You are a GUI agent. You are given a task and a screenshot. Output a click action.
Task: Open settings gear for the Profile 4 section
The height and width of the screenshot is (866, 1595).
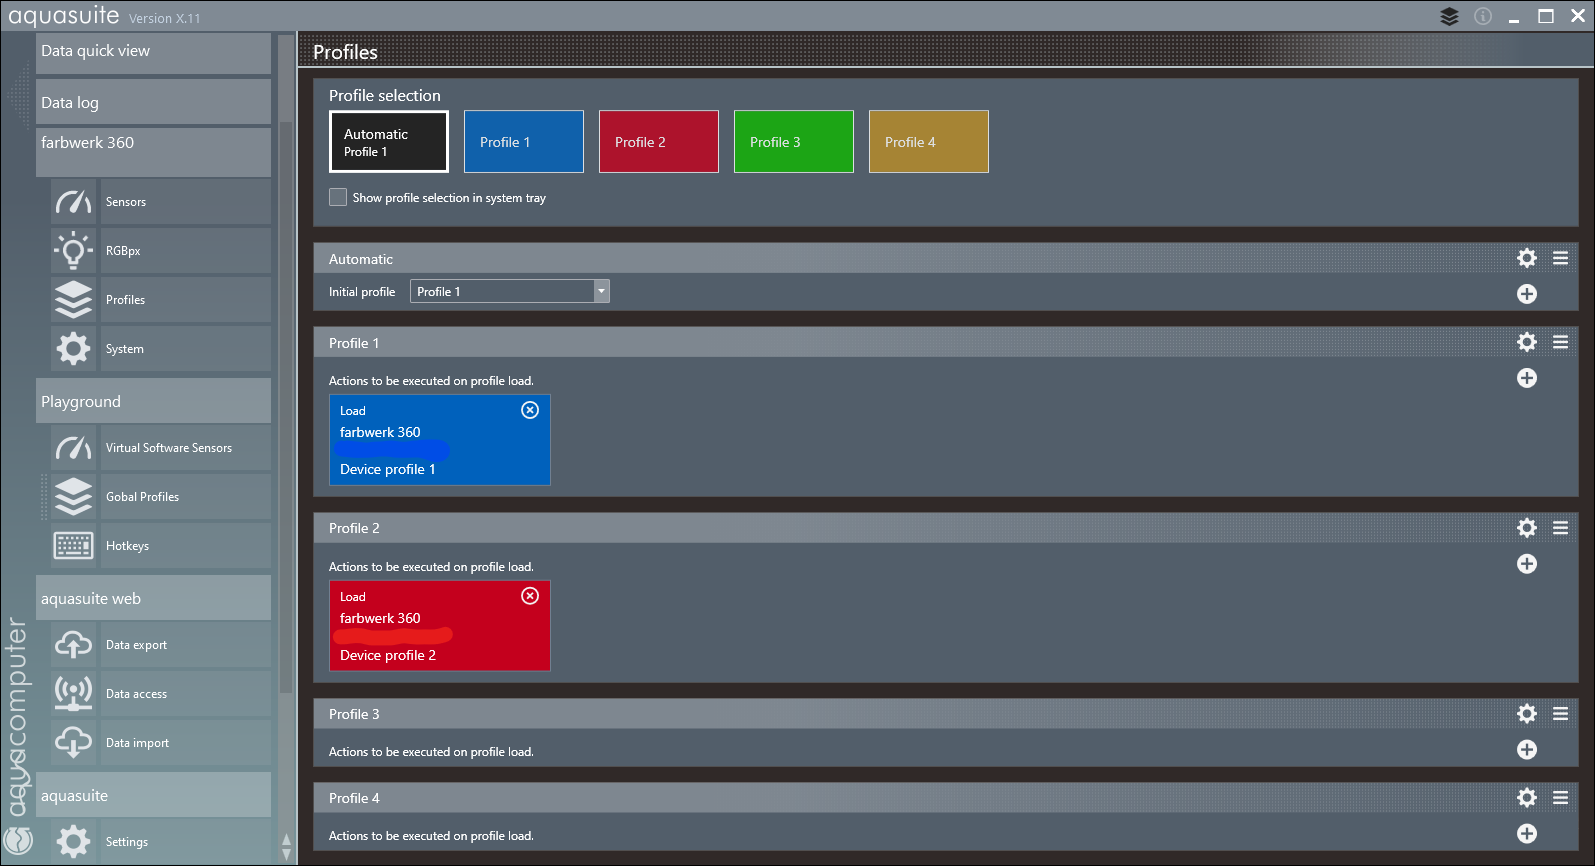click(x=1527, y=797)
